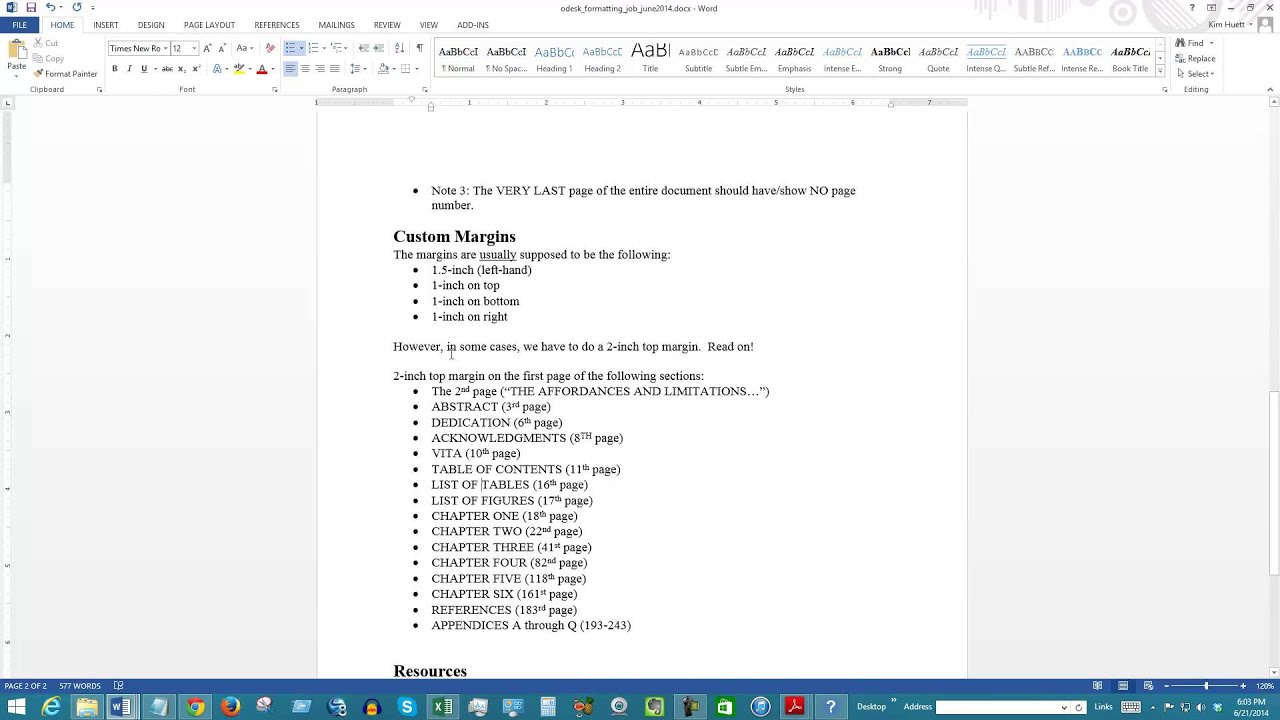Sort the selected text alphabetically
The height and width of the screenshot is (720, 1280).
click(400, 48)
